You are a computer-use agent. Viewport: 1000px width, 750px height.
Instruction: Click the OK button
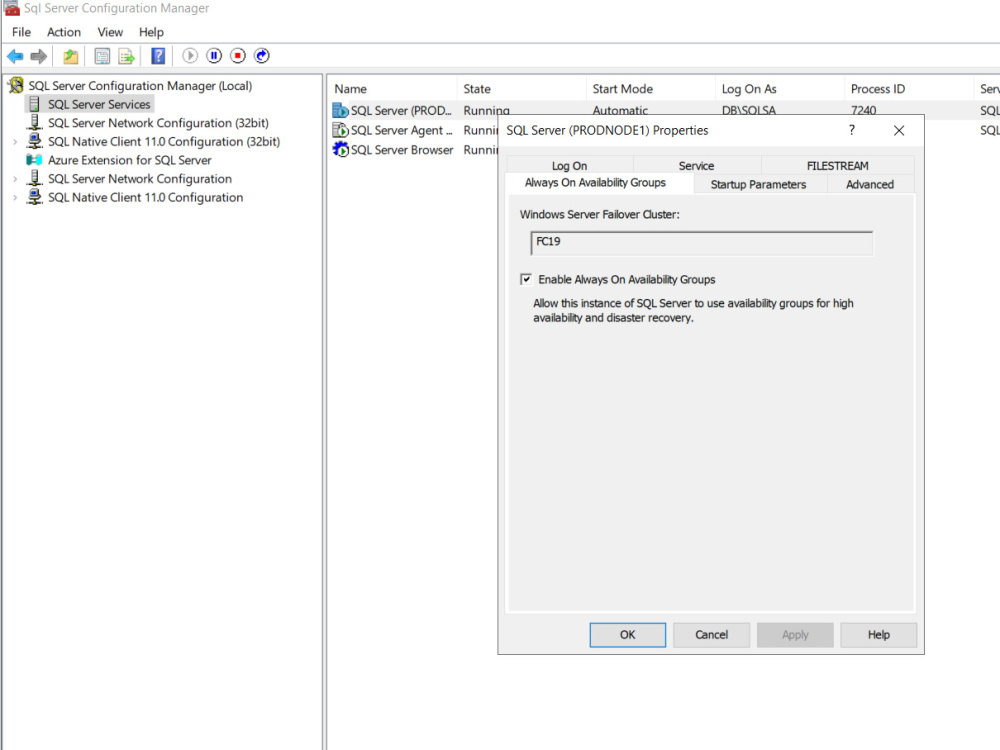pos(628,635)
